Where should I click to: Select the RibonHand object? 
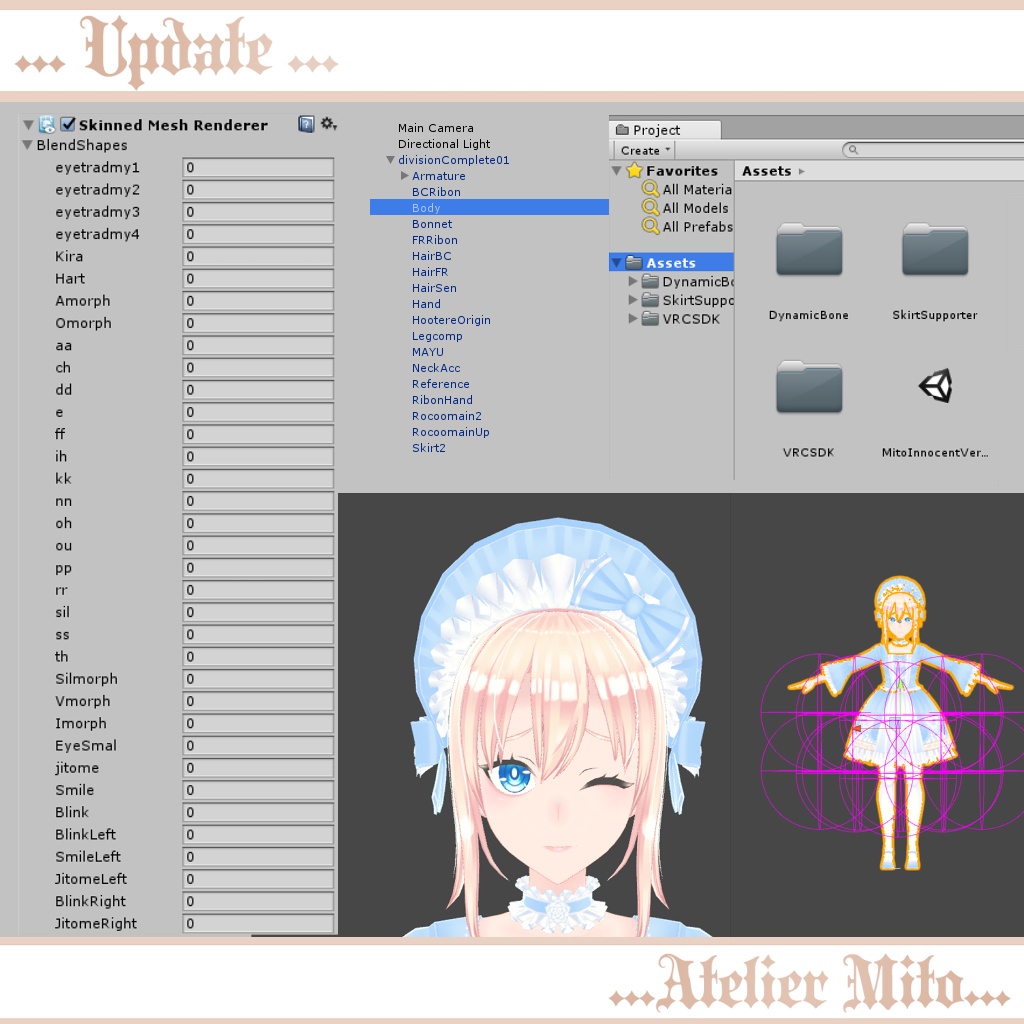(442, 400)
